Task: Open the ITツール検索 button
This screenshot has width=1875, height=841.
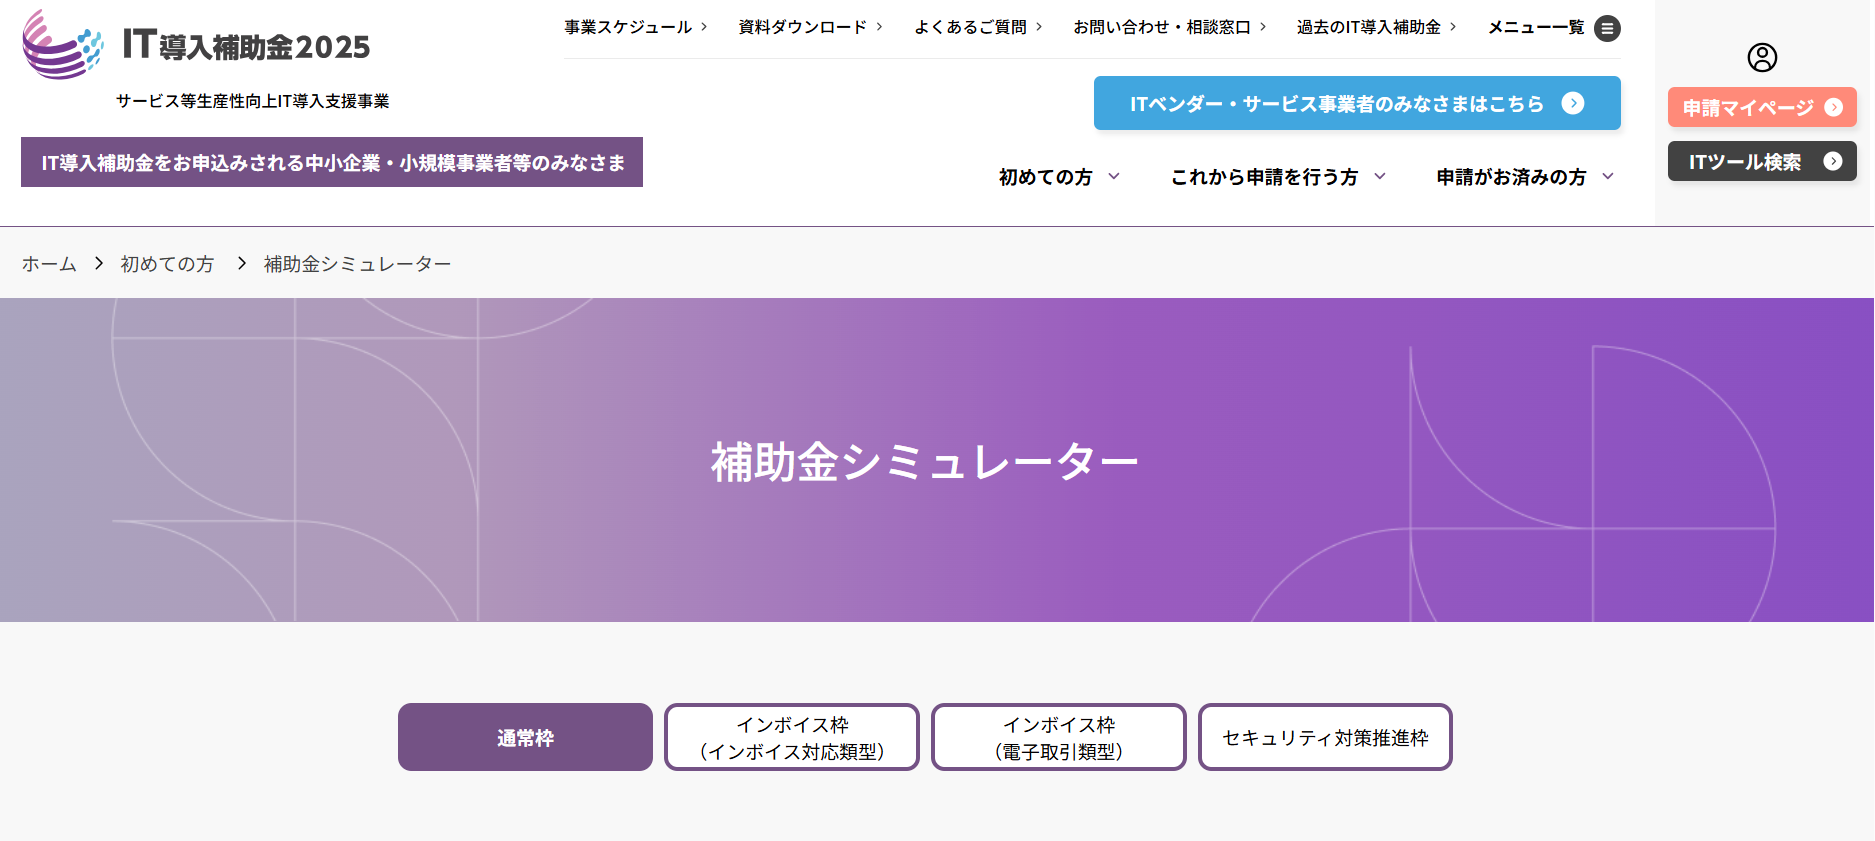Action: [x=1762, y=161]
